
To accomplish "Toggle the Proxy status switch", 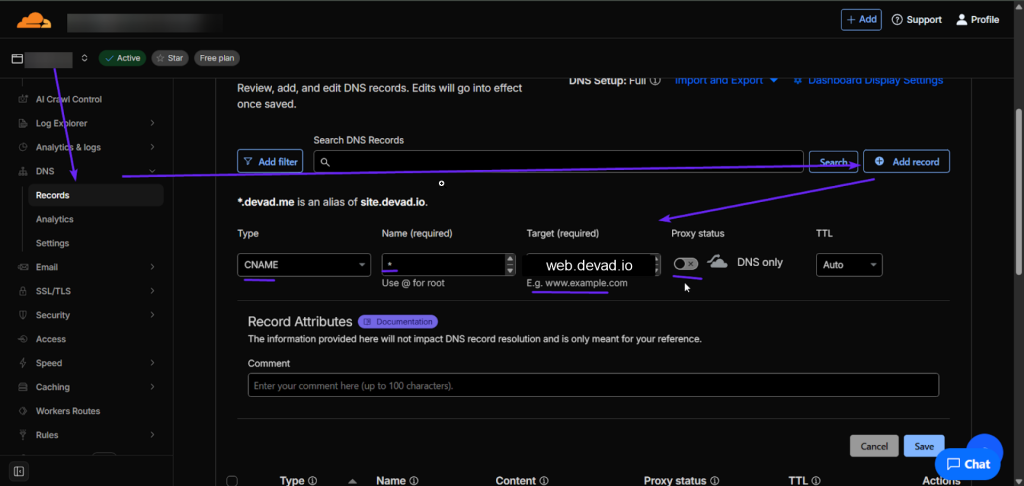I will (x=686, y=263).
